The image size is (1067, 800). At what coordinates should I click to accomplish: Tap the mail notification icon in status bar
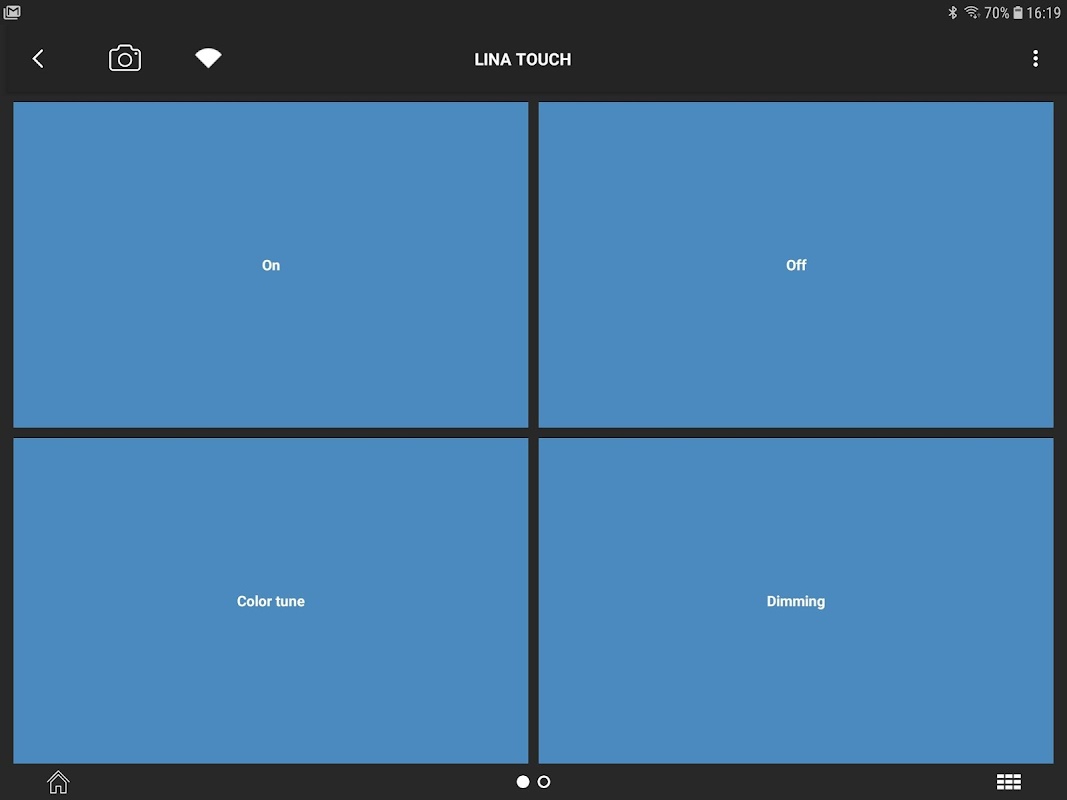(12, 12)
